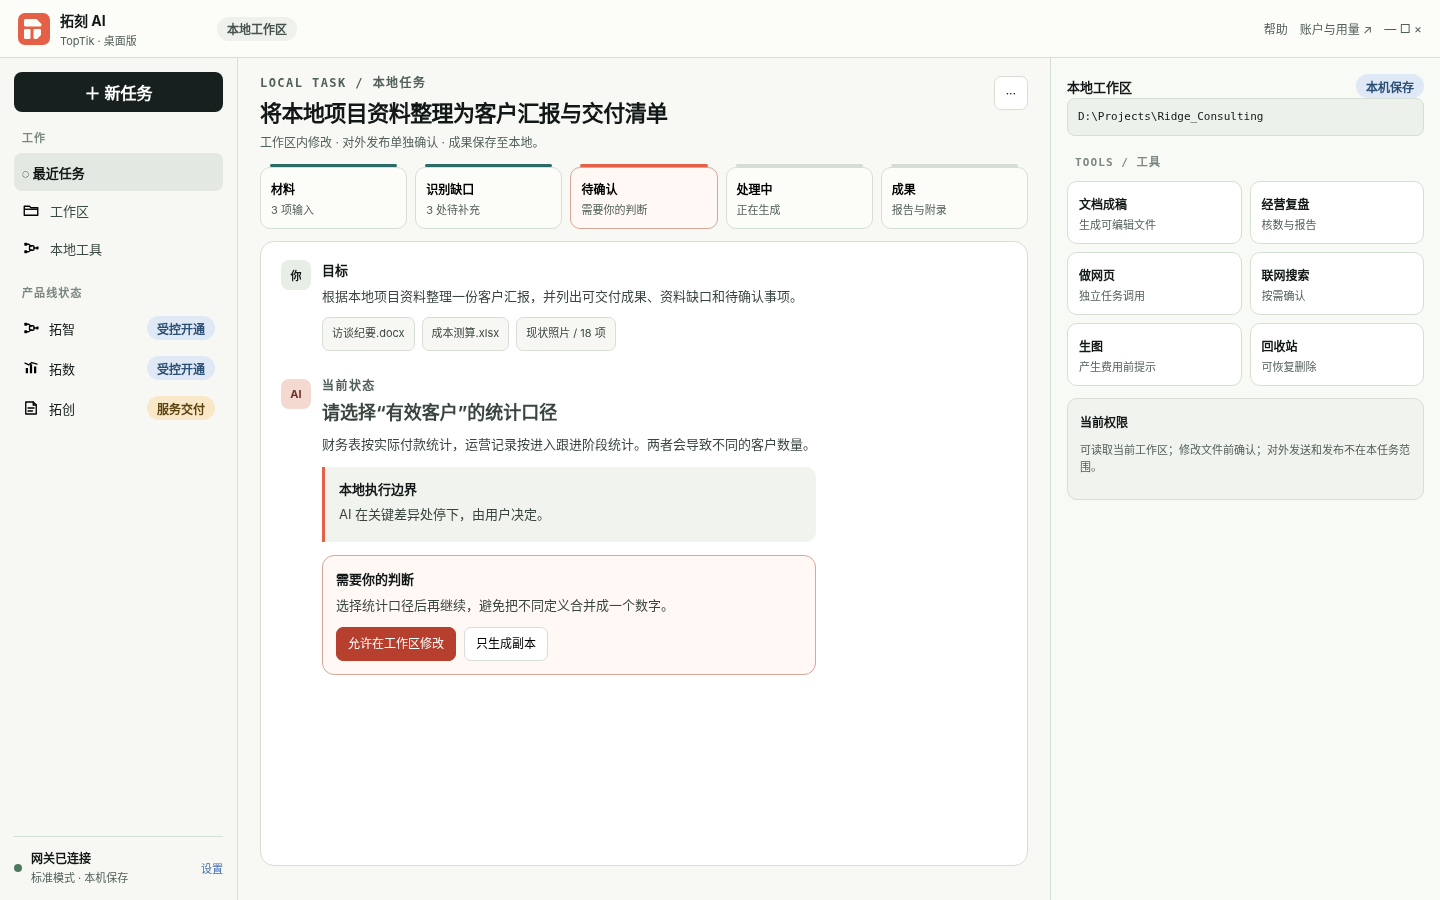Open the 回收站 tool card
This screenshot has width=1440, height=900.
1337,355
